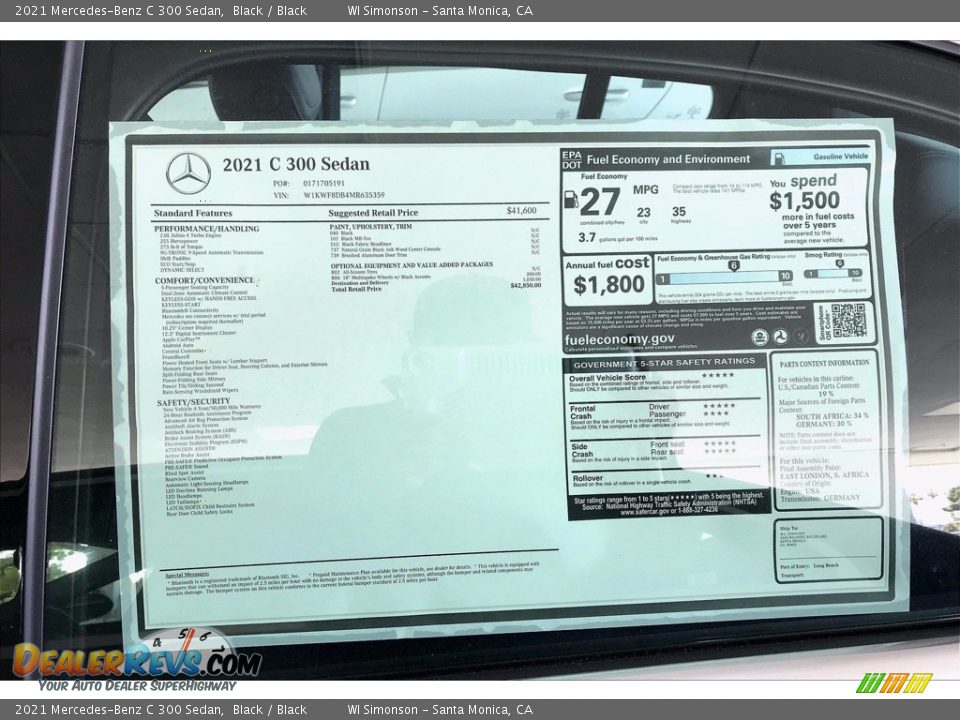Click the "PAINT, UPHOLSTERY, TRIM" heading
This screenshot has width=960, height=720.
[370, 227]
